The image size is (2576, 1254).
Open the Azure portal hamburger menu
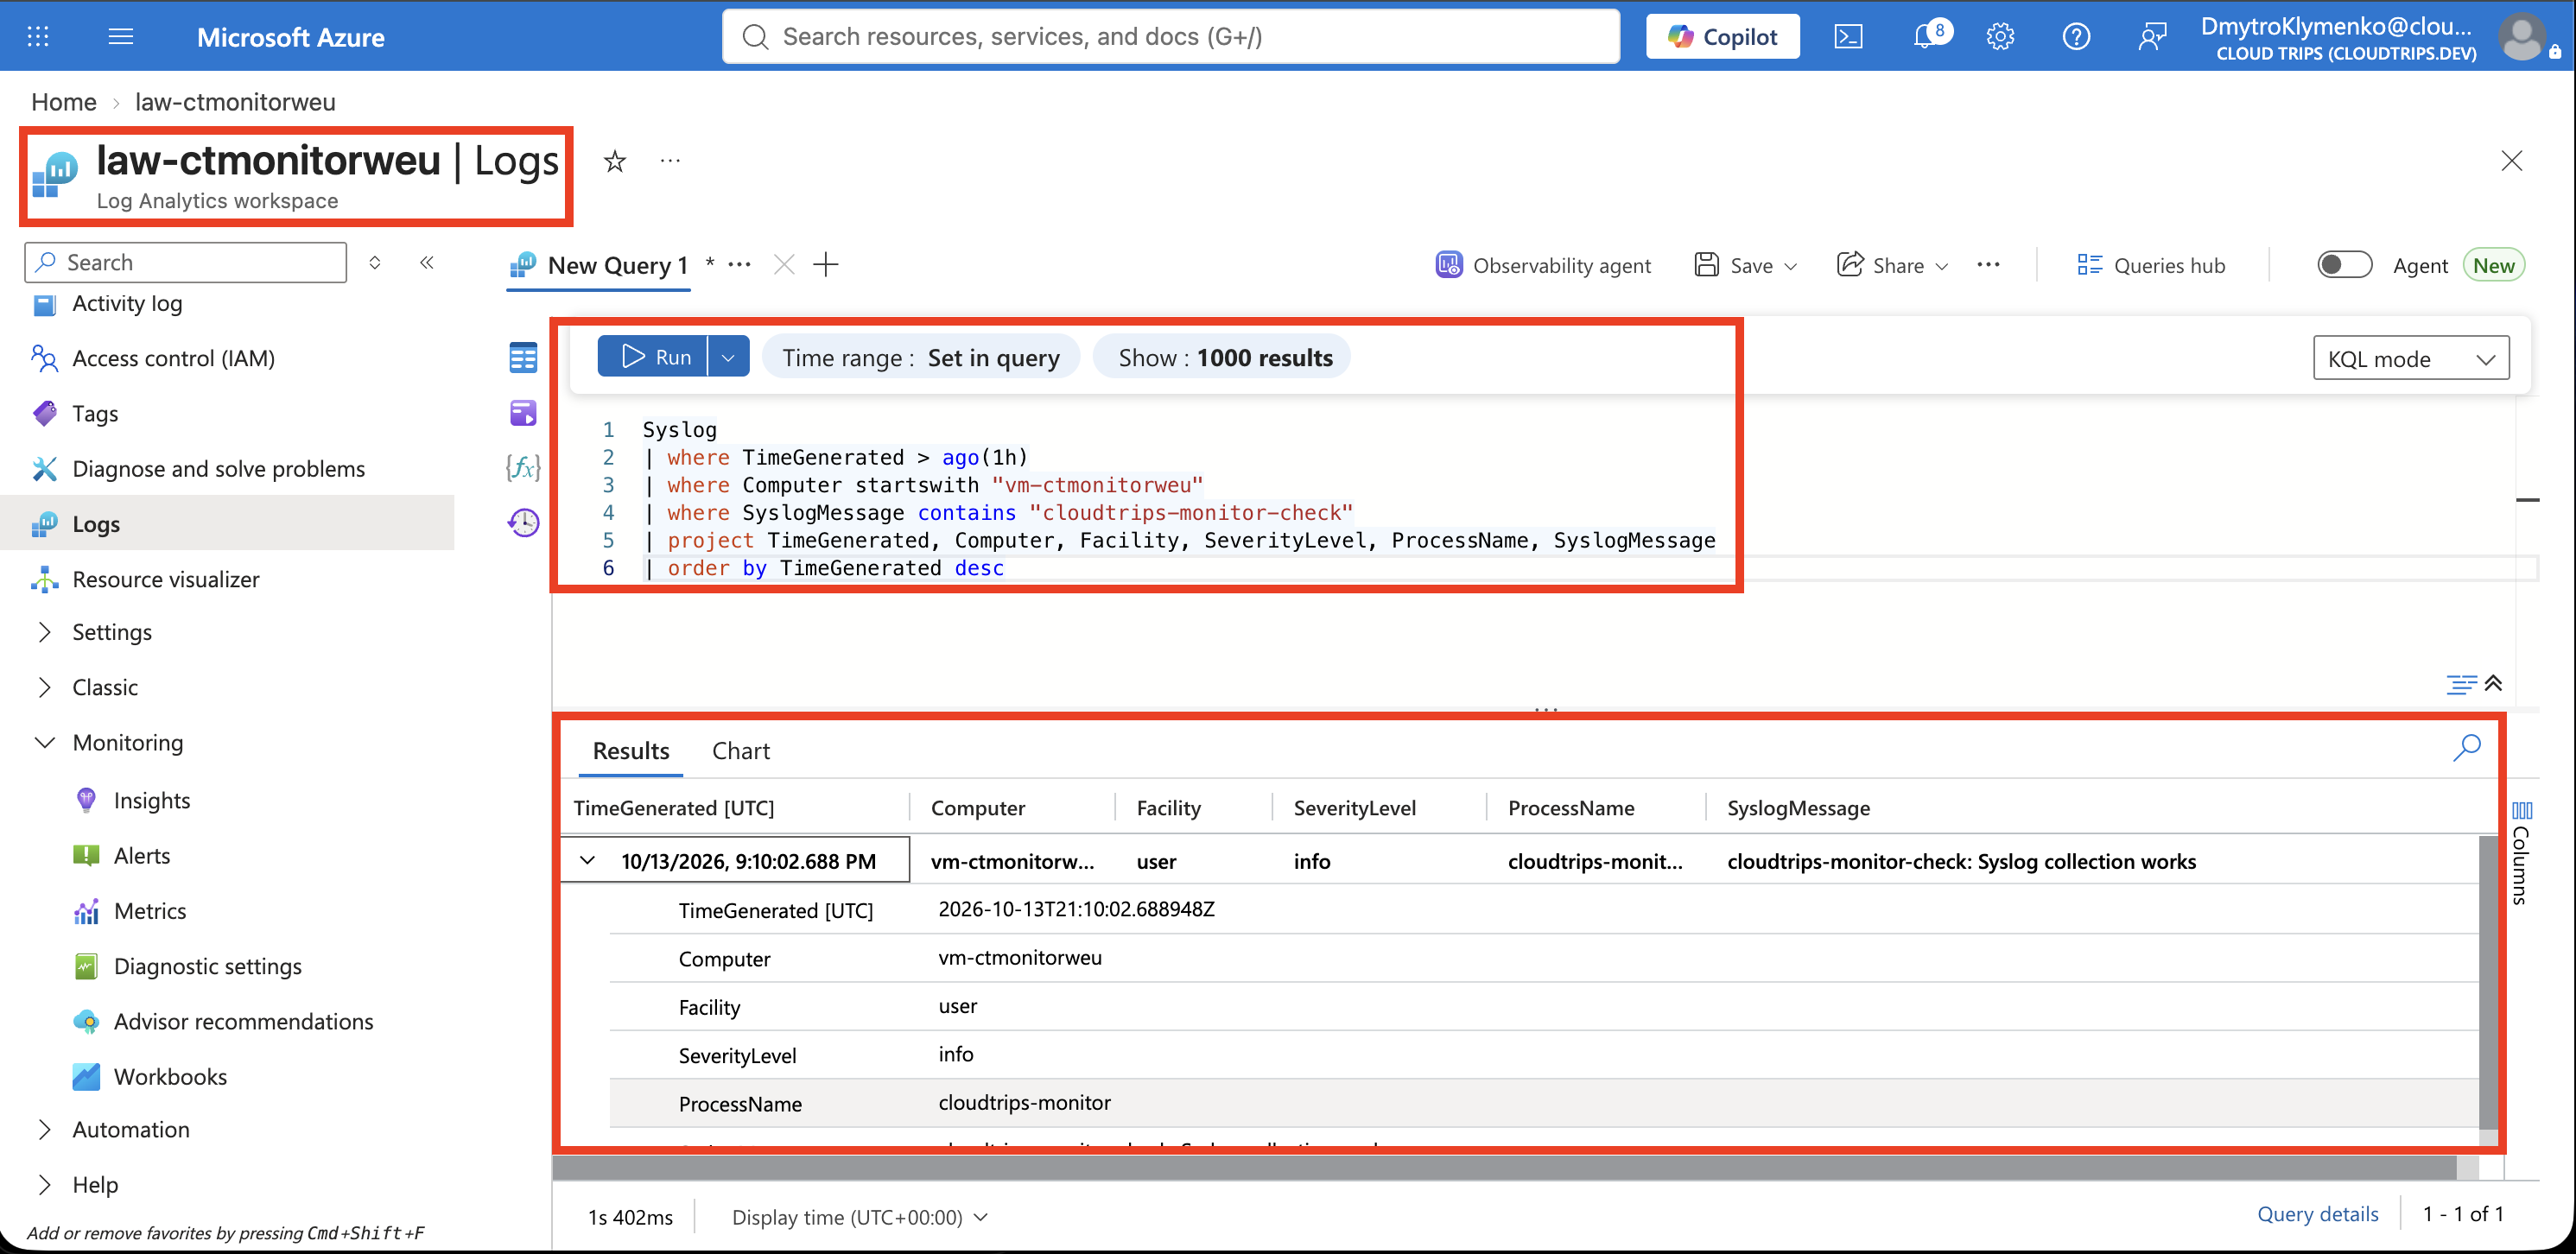(121, 37)
